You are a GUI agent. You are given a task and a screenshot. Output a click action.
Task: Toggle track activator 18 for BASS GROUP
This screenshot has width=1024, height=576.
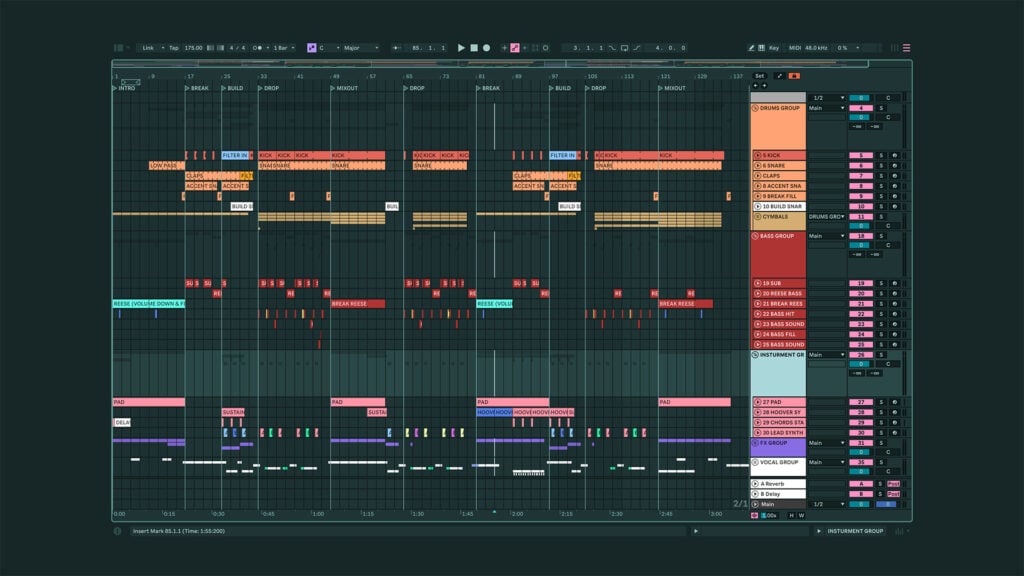pos(861,236)
